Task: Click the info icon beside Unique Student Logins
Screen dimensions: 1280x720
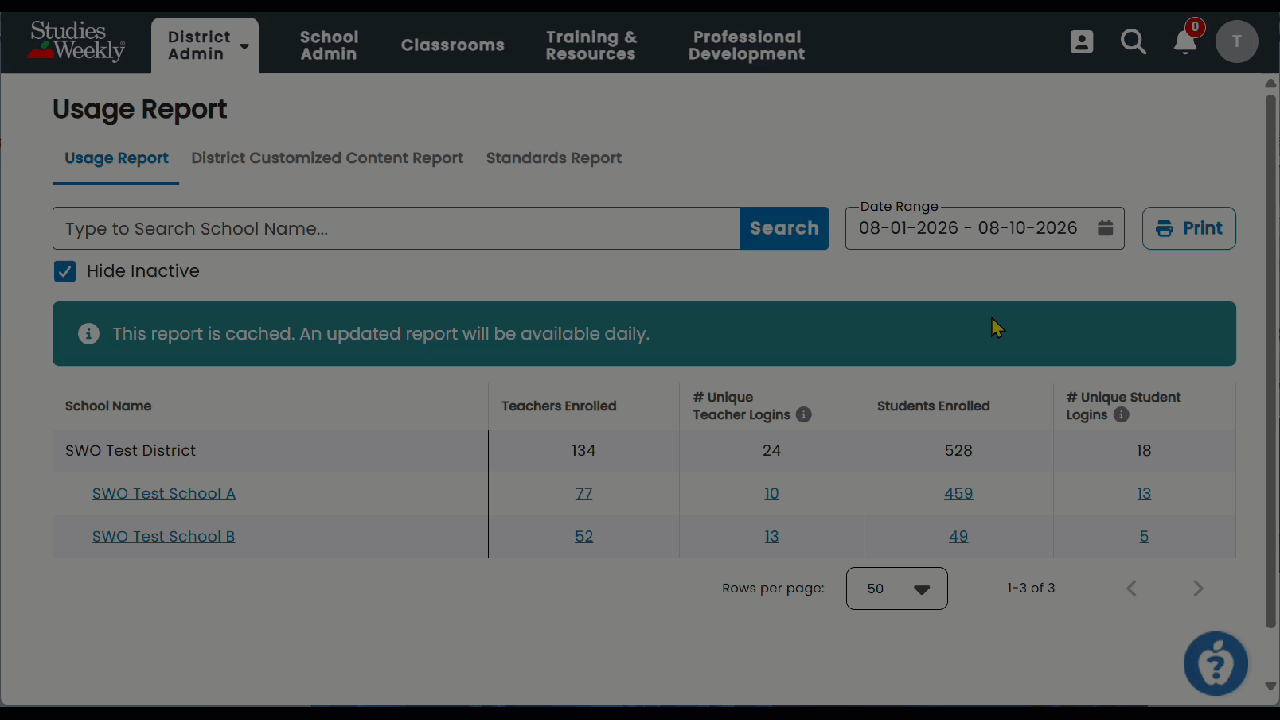Action: pos(1121,414)
